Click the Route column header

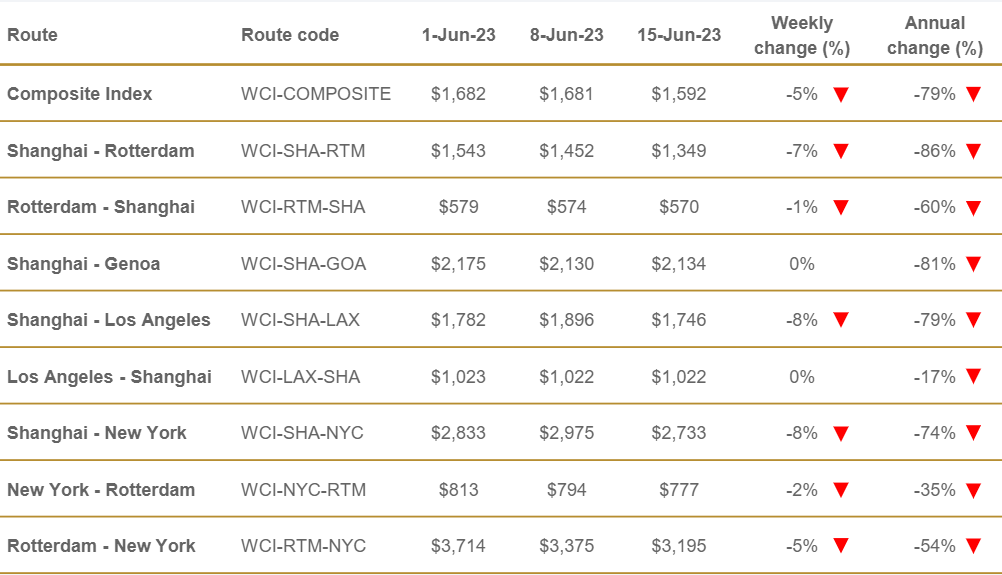32,35
